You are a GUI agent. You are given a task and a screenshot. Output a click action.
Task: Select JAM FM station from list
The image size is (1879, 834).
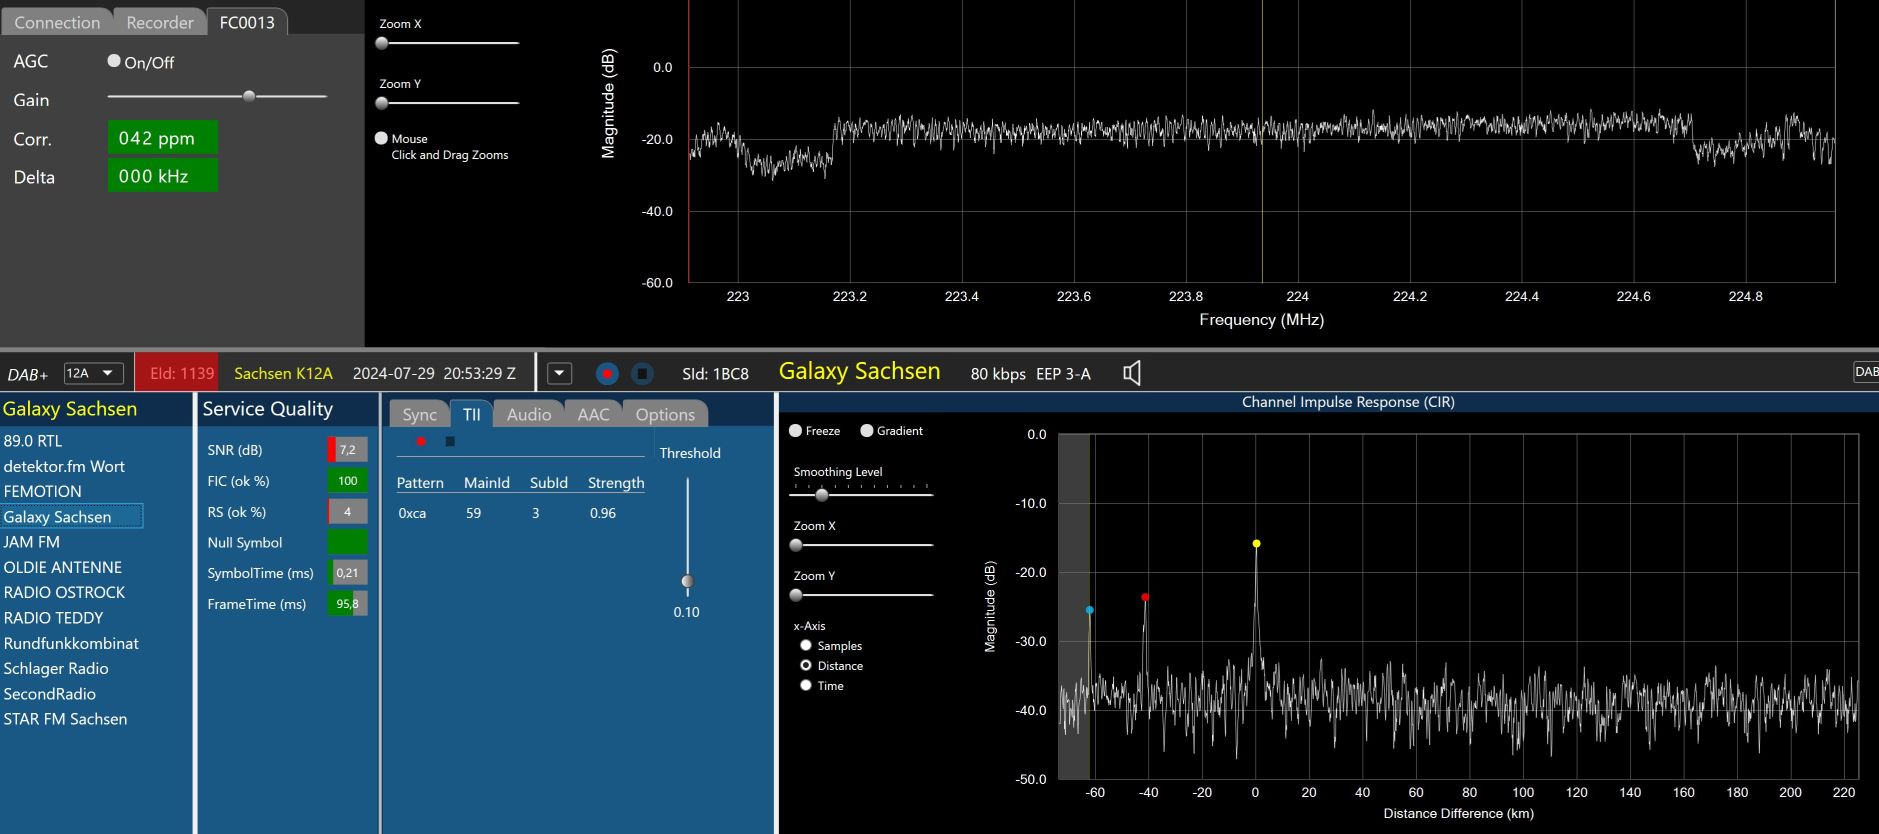click(32, 542)
